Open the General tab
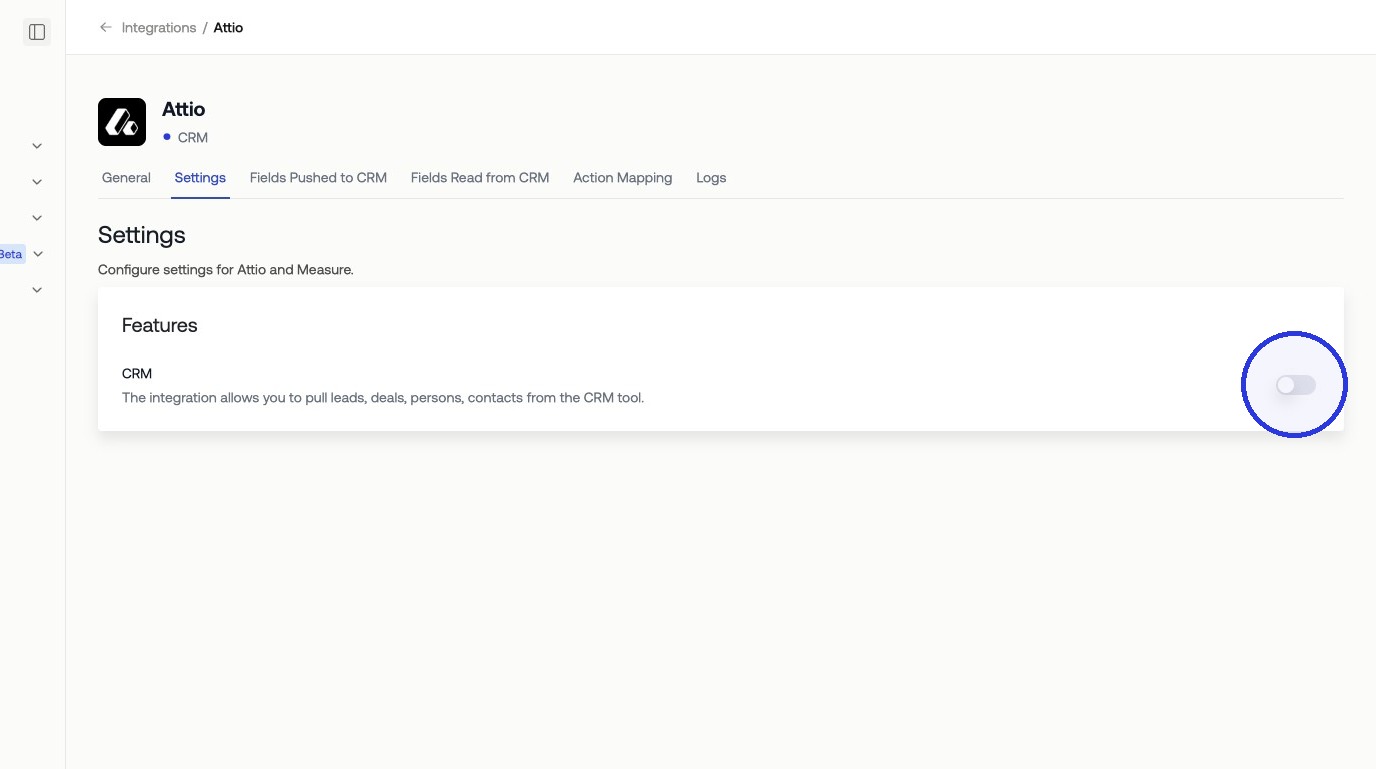Image resolution: width=1376 pixels, height=769 pixels. (x=126, y=178)
